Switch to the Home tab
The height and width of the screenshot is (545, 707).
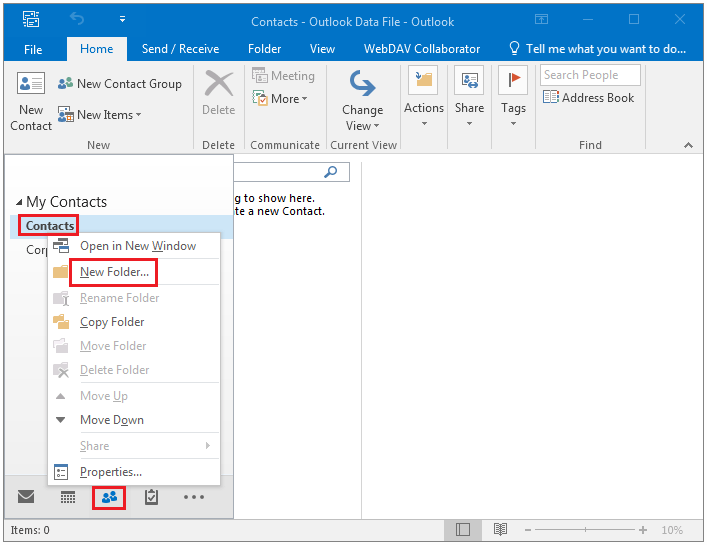pos(96,49)
